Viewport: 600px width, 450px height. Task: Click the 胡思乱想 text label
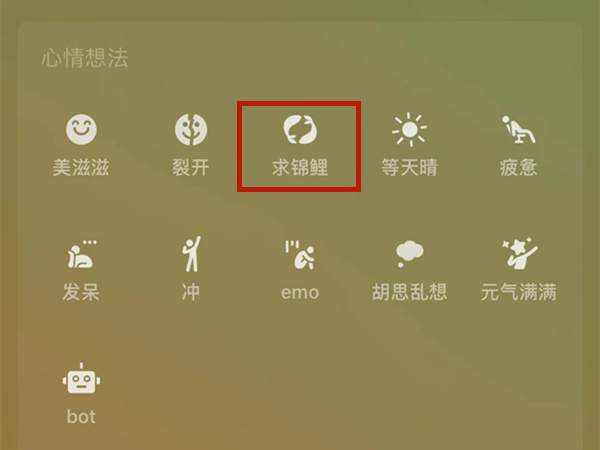tap(409, 292)
